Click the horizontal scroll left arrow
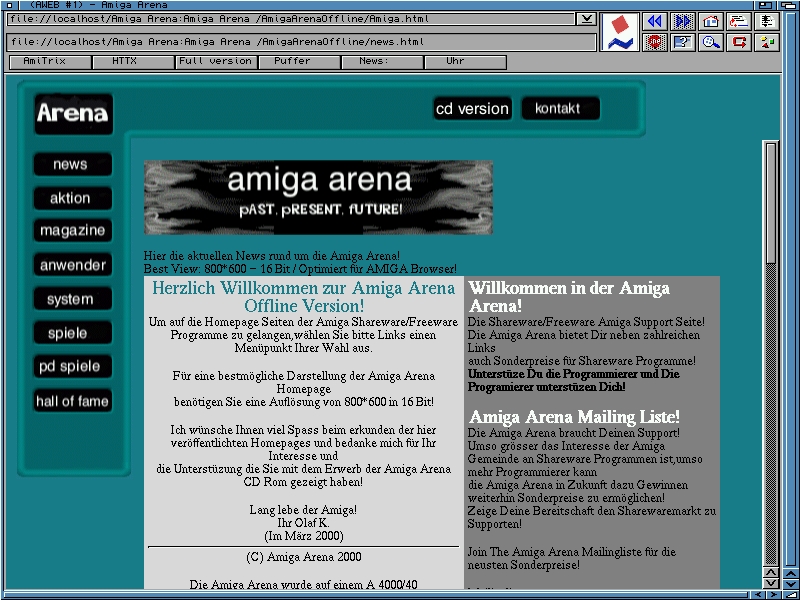 [x=760, y=595]
